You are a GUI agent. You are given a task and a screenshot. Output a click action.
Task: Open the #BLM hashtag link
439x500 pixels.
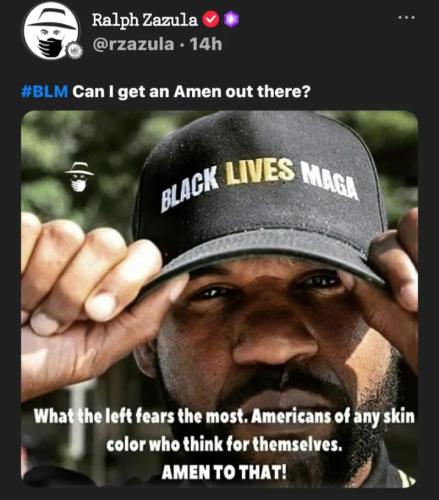point(44,92)
